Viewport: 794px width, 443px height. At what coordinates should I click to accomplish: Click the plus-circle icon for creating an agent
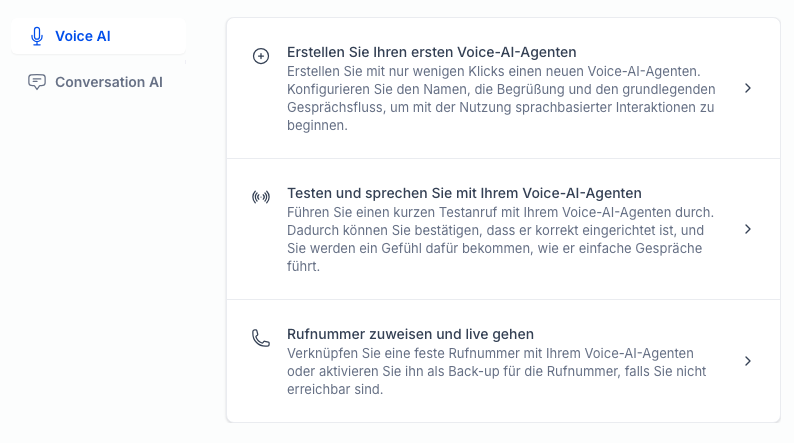coord(261,56)
